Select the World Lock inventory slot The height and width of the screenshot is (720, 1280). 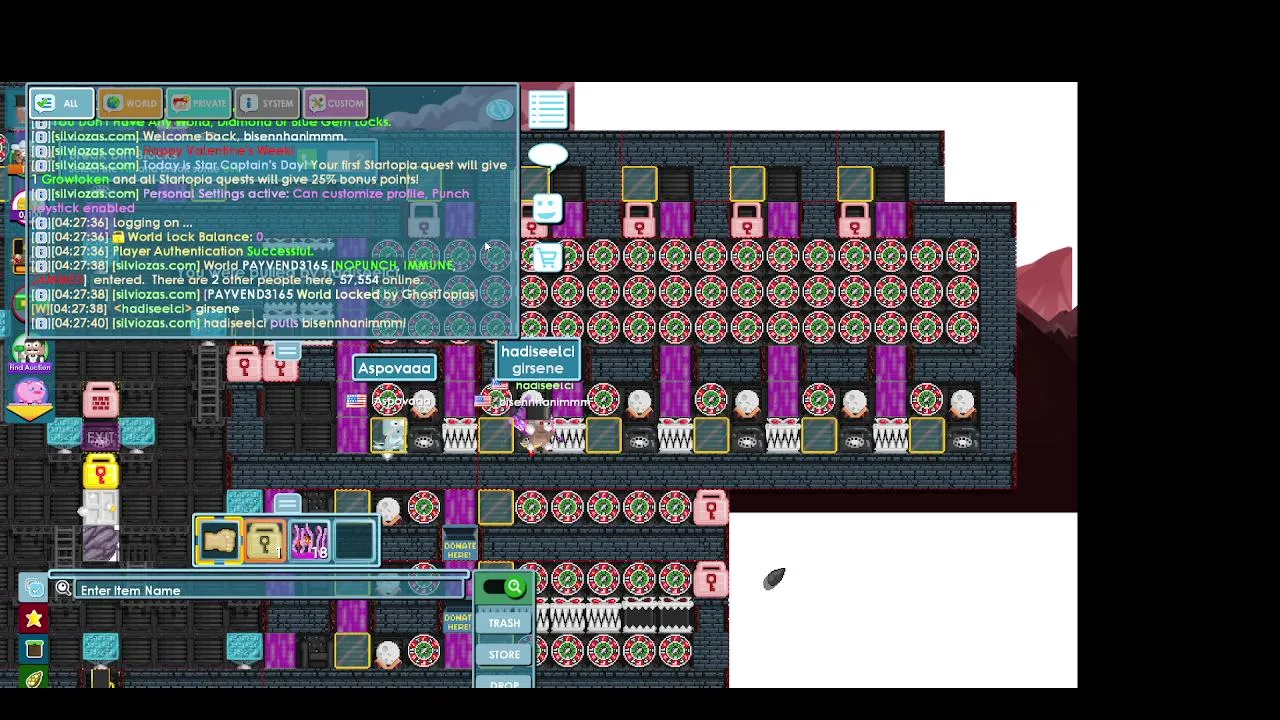tap(264, 541)
